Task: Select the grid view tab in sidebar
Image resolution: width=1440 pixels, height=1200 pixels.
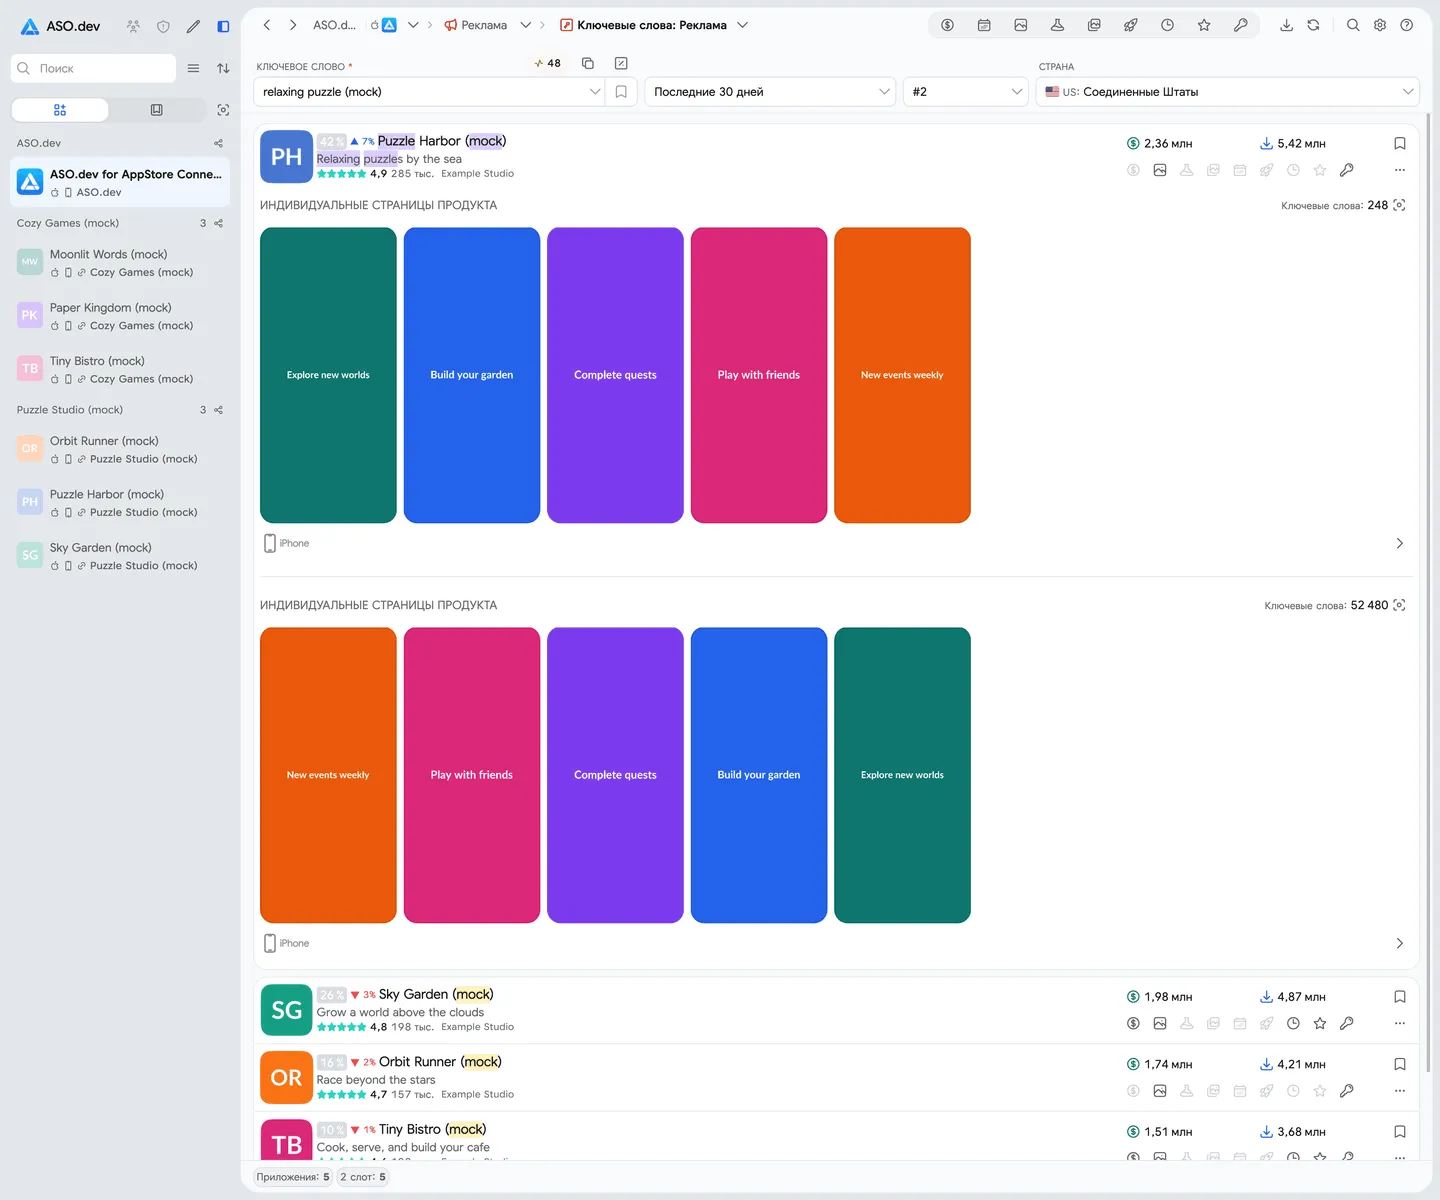Action: (x=60, y=110)
